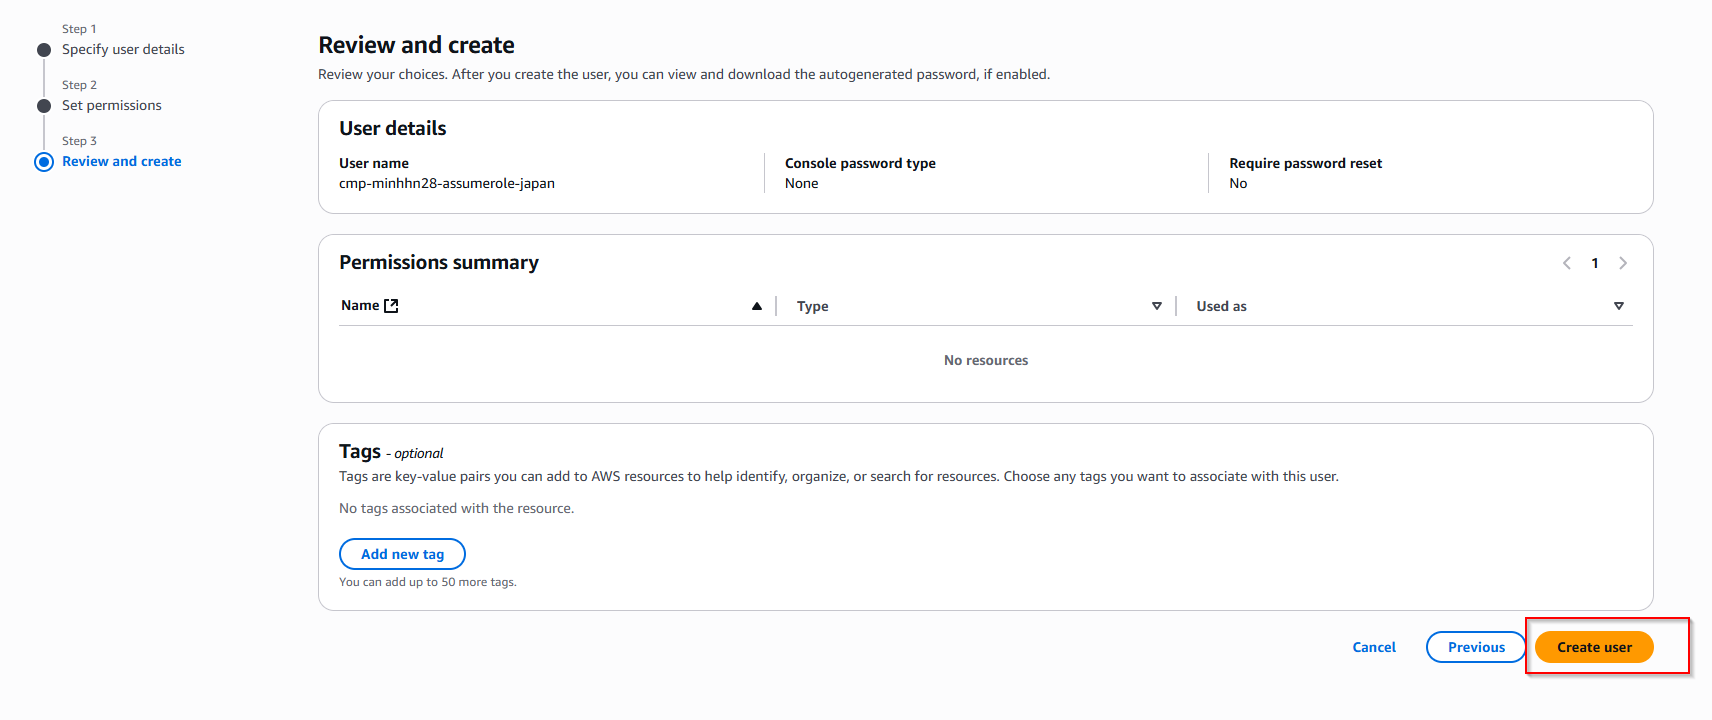Open Set permissions step
Screen dimensions: 1712x720
point(111,105)
